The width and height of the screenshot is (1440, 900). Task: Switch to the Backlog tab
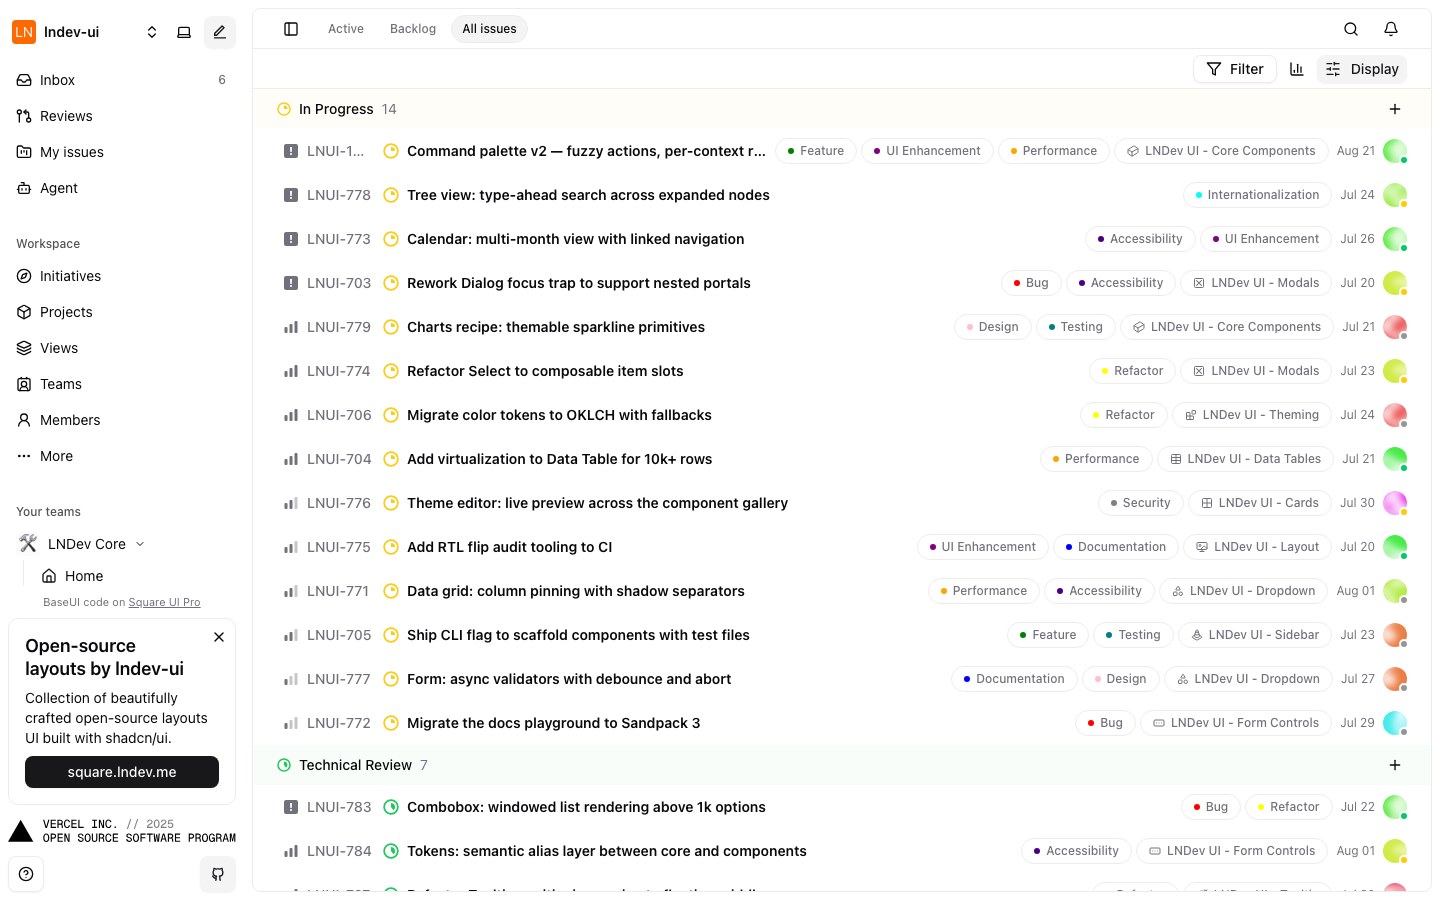pos(413,29)
